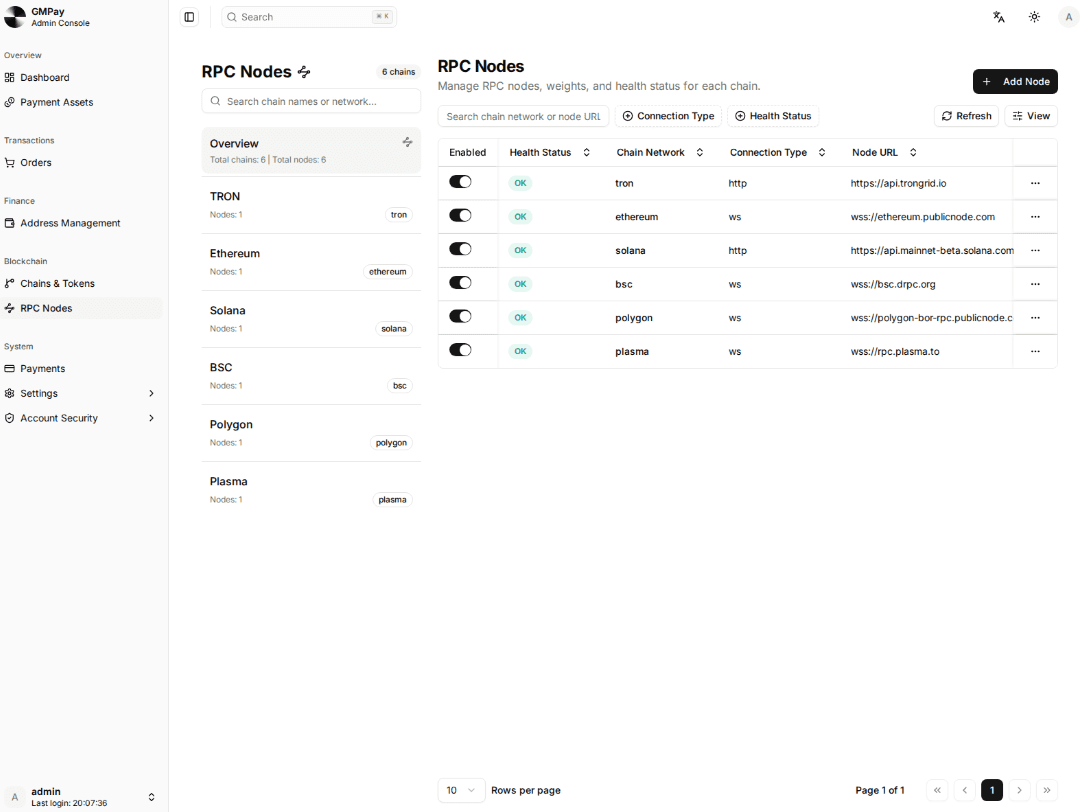Viewport: 1084px width, 812px height.
Task: Open Chains & Tokens in sidebar
Action: click(57, 283)
